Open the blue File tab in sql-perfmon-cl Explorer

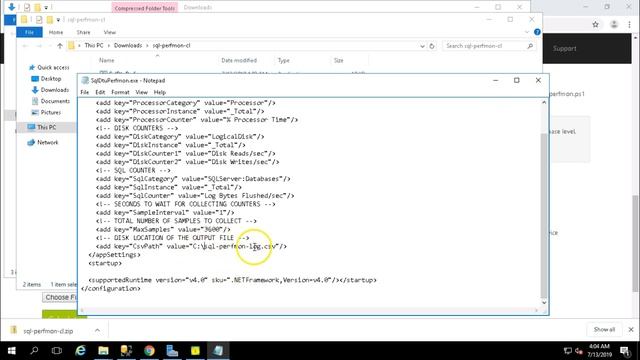click(29, 32)
